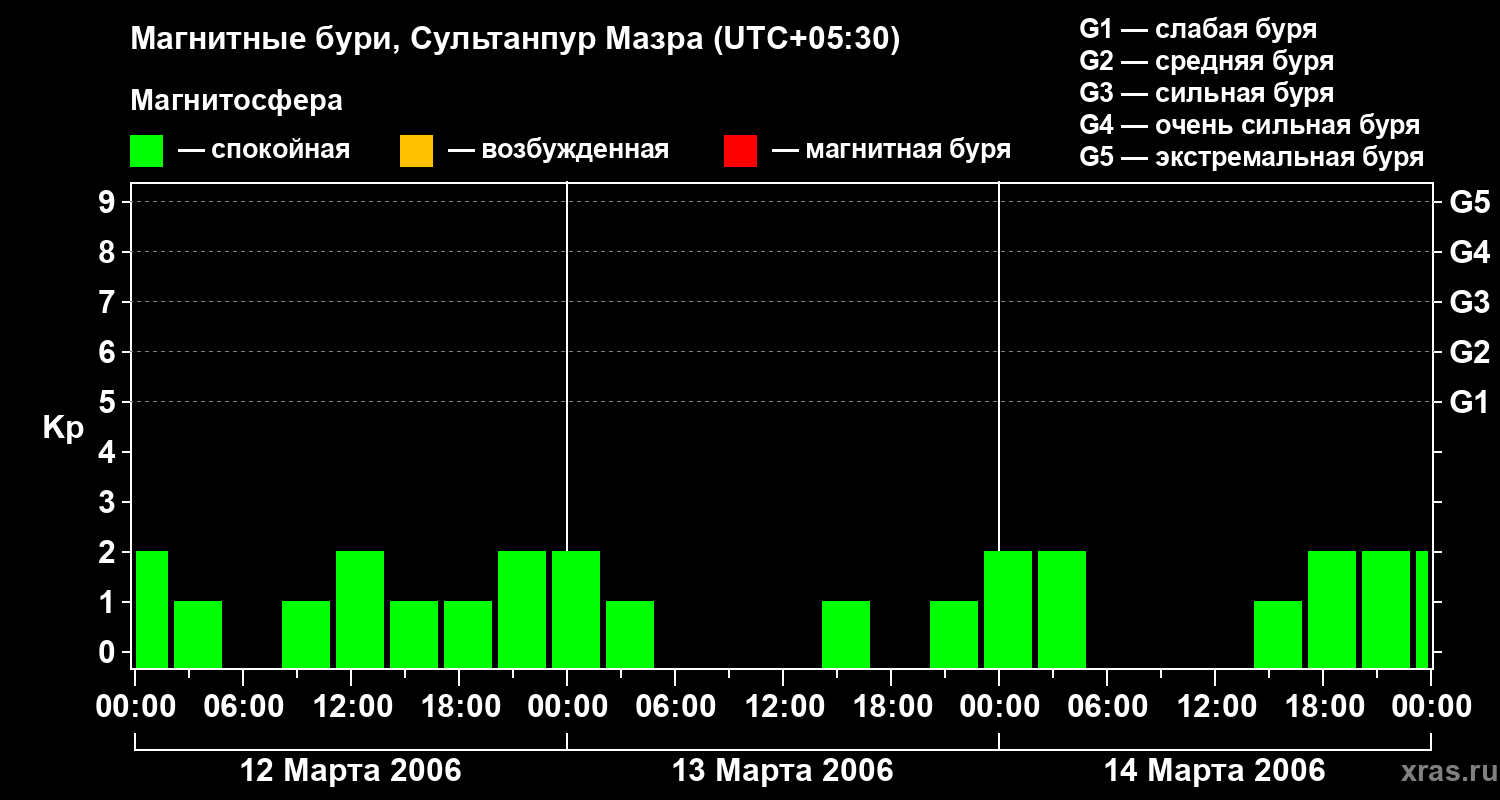Screen dimensions: 1500x800
Task: Click the Kp 1 bar over 18:00, 12 March
Action: [x=468, y=634]
